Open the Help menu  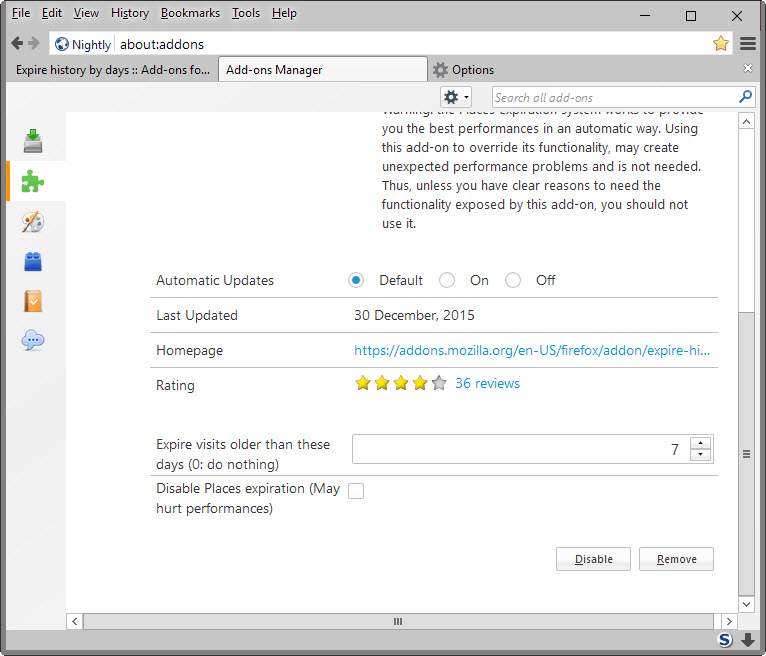pos(284,13)
